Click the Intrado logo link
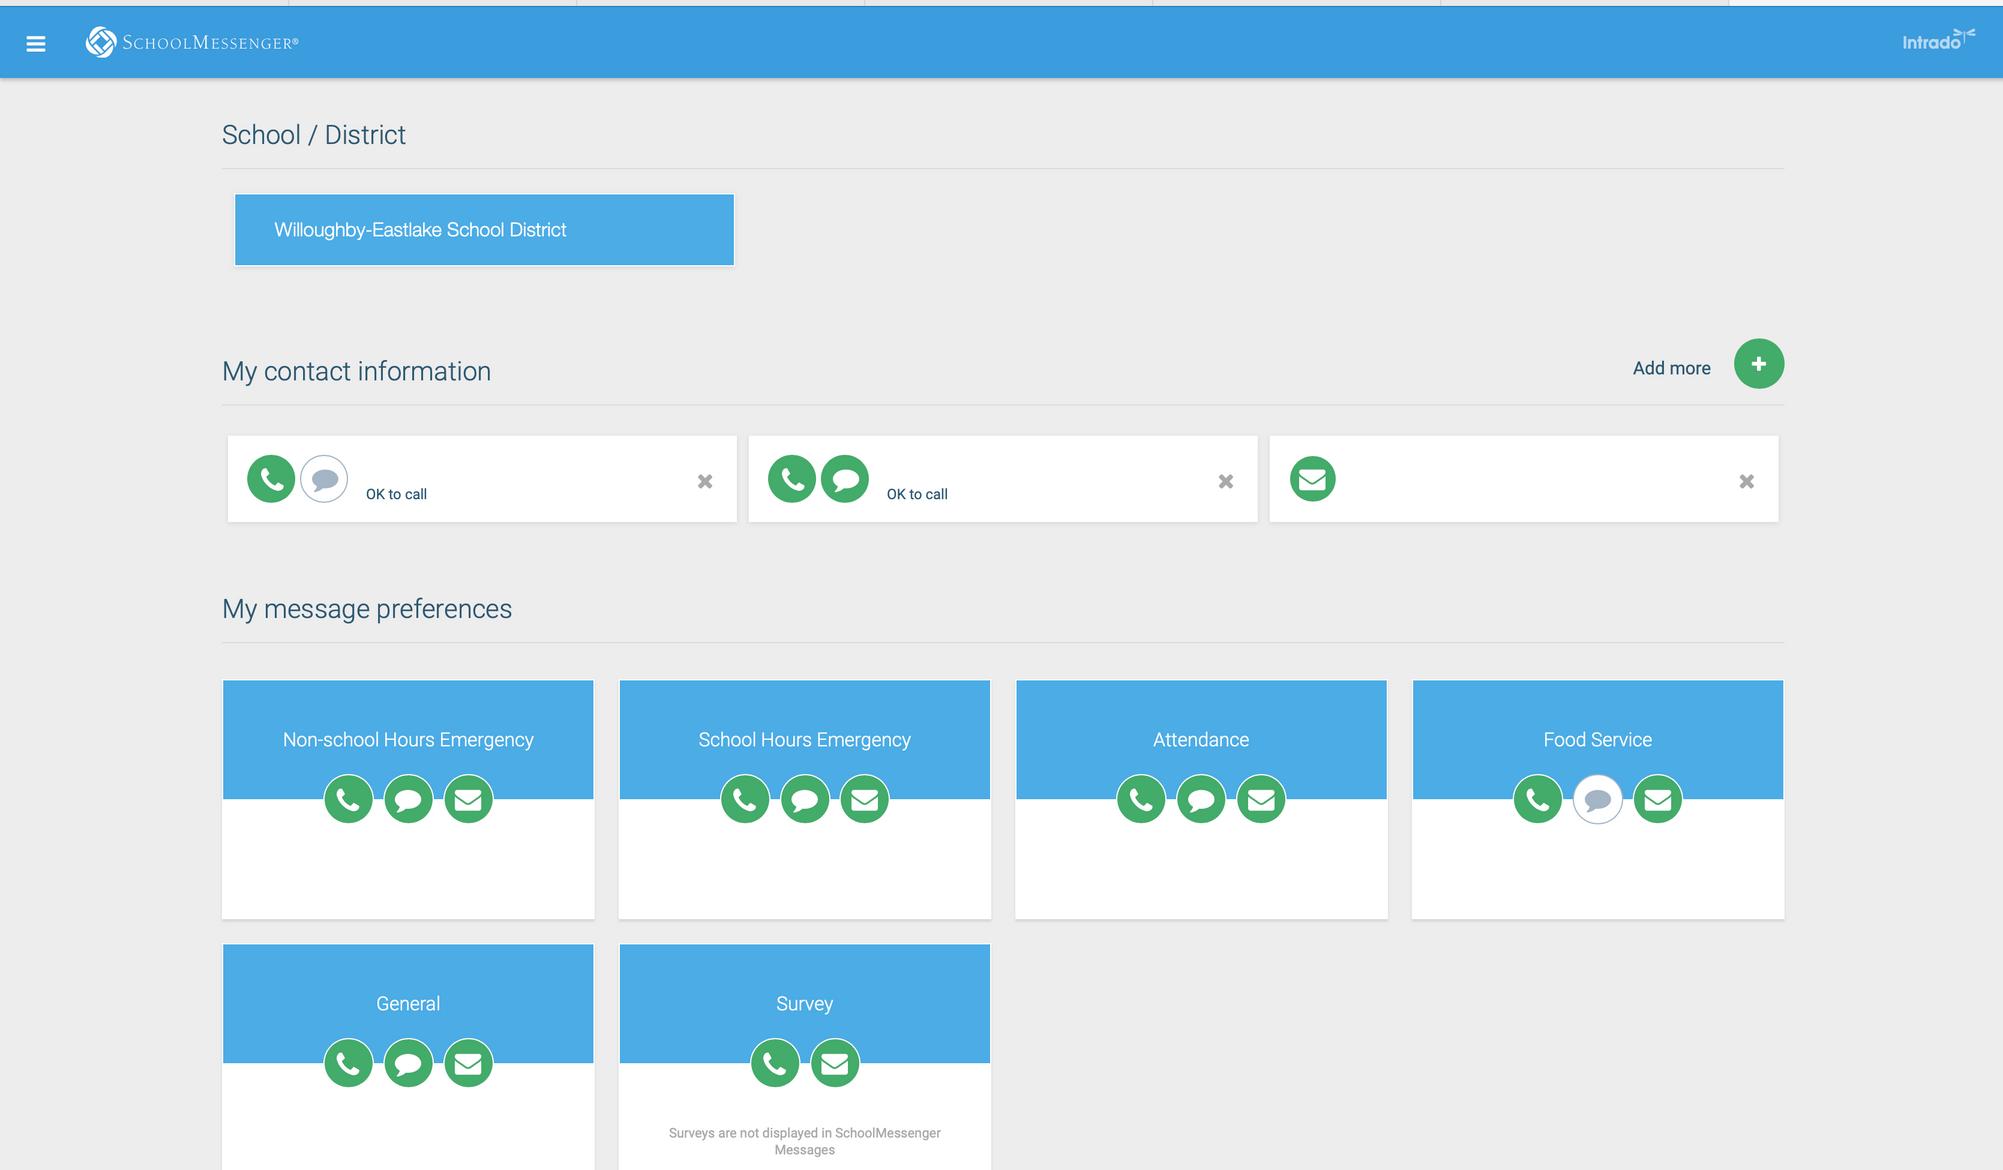The image size is (2003, 1170). (1937, 41)
